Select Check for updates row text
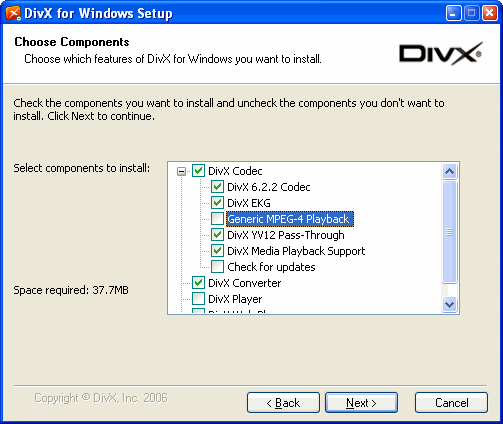The image size is (503, 424). [x=271, y=267]
